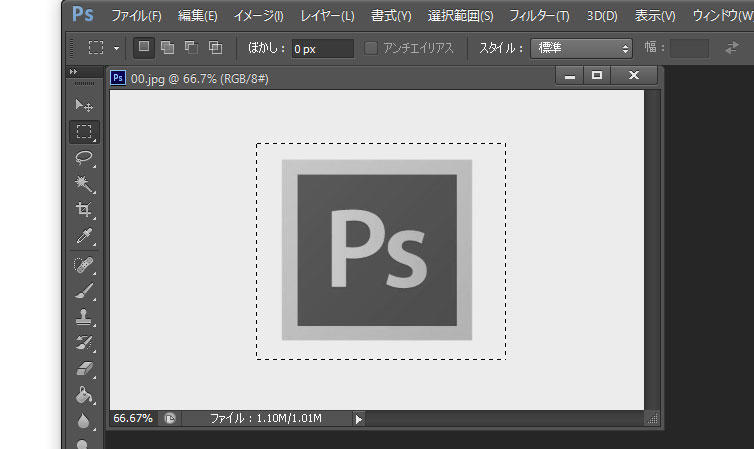Open the スタイル dropdown set to 標準
This screenshot has height=449, width=754.
[x=581, y=48]
